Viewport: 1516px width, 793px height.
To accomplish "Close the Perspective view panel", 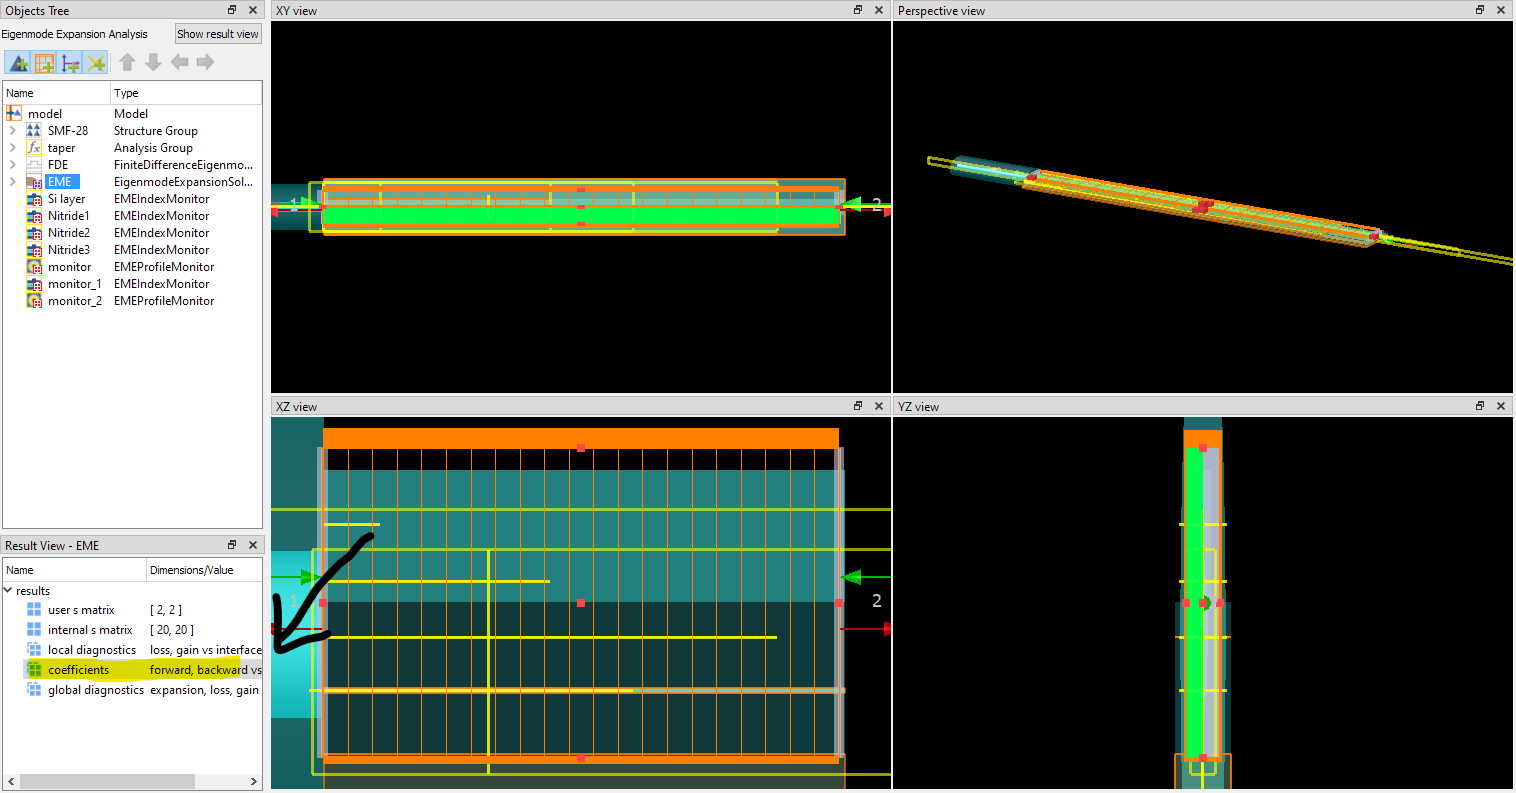I will [1501, 10].
